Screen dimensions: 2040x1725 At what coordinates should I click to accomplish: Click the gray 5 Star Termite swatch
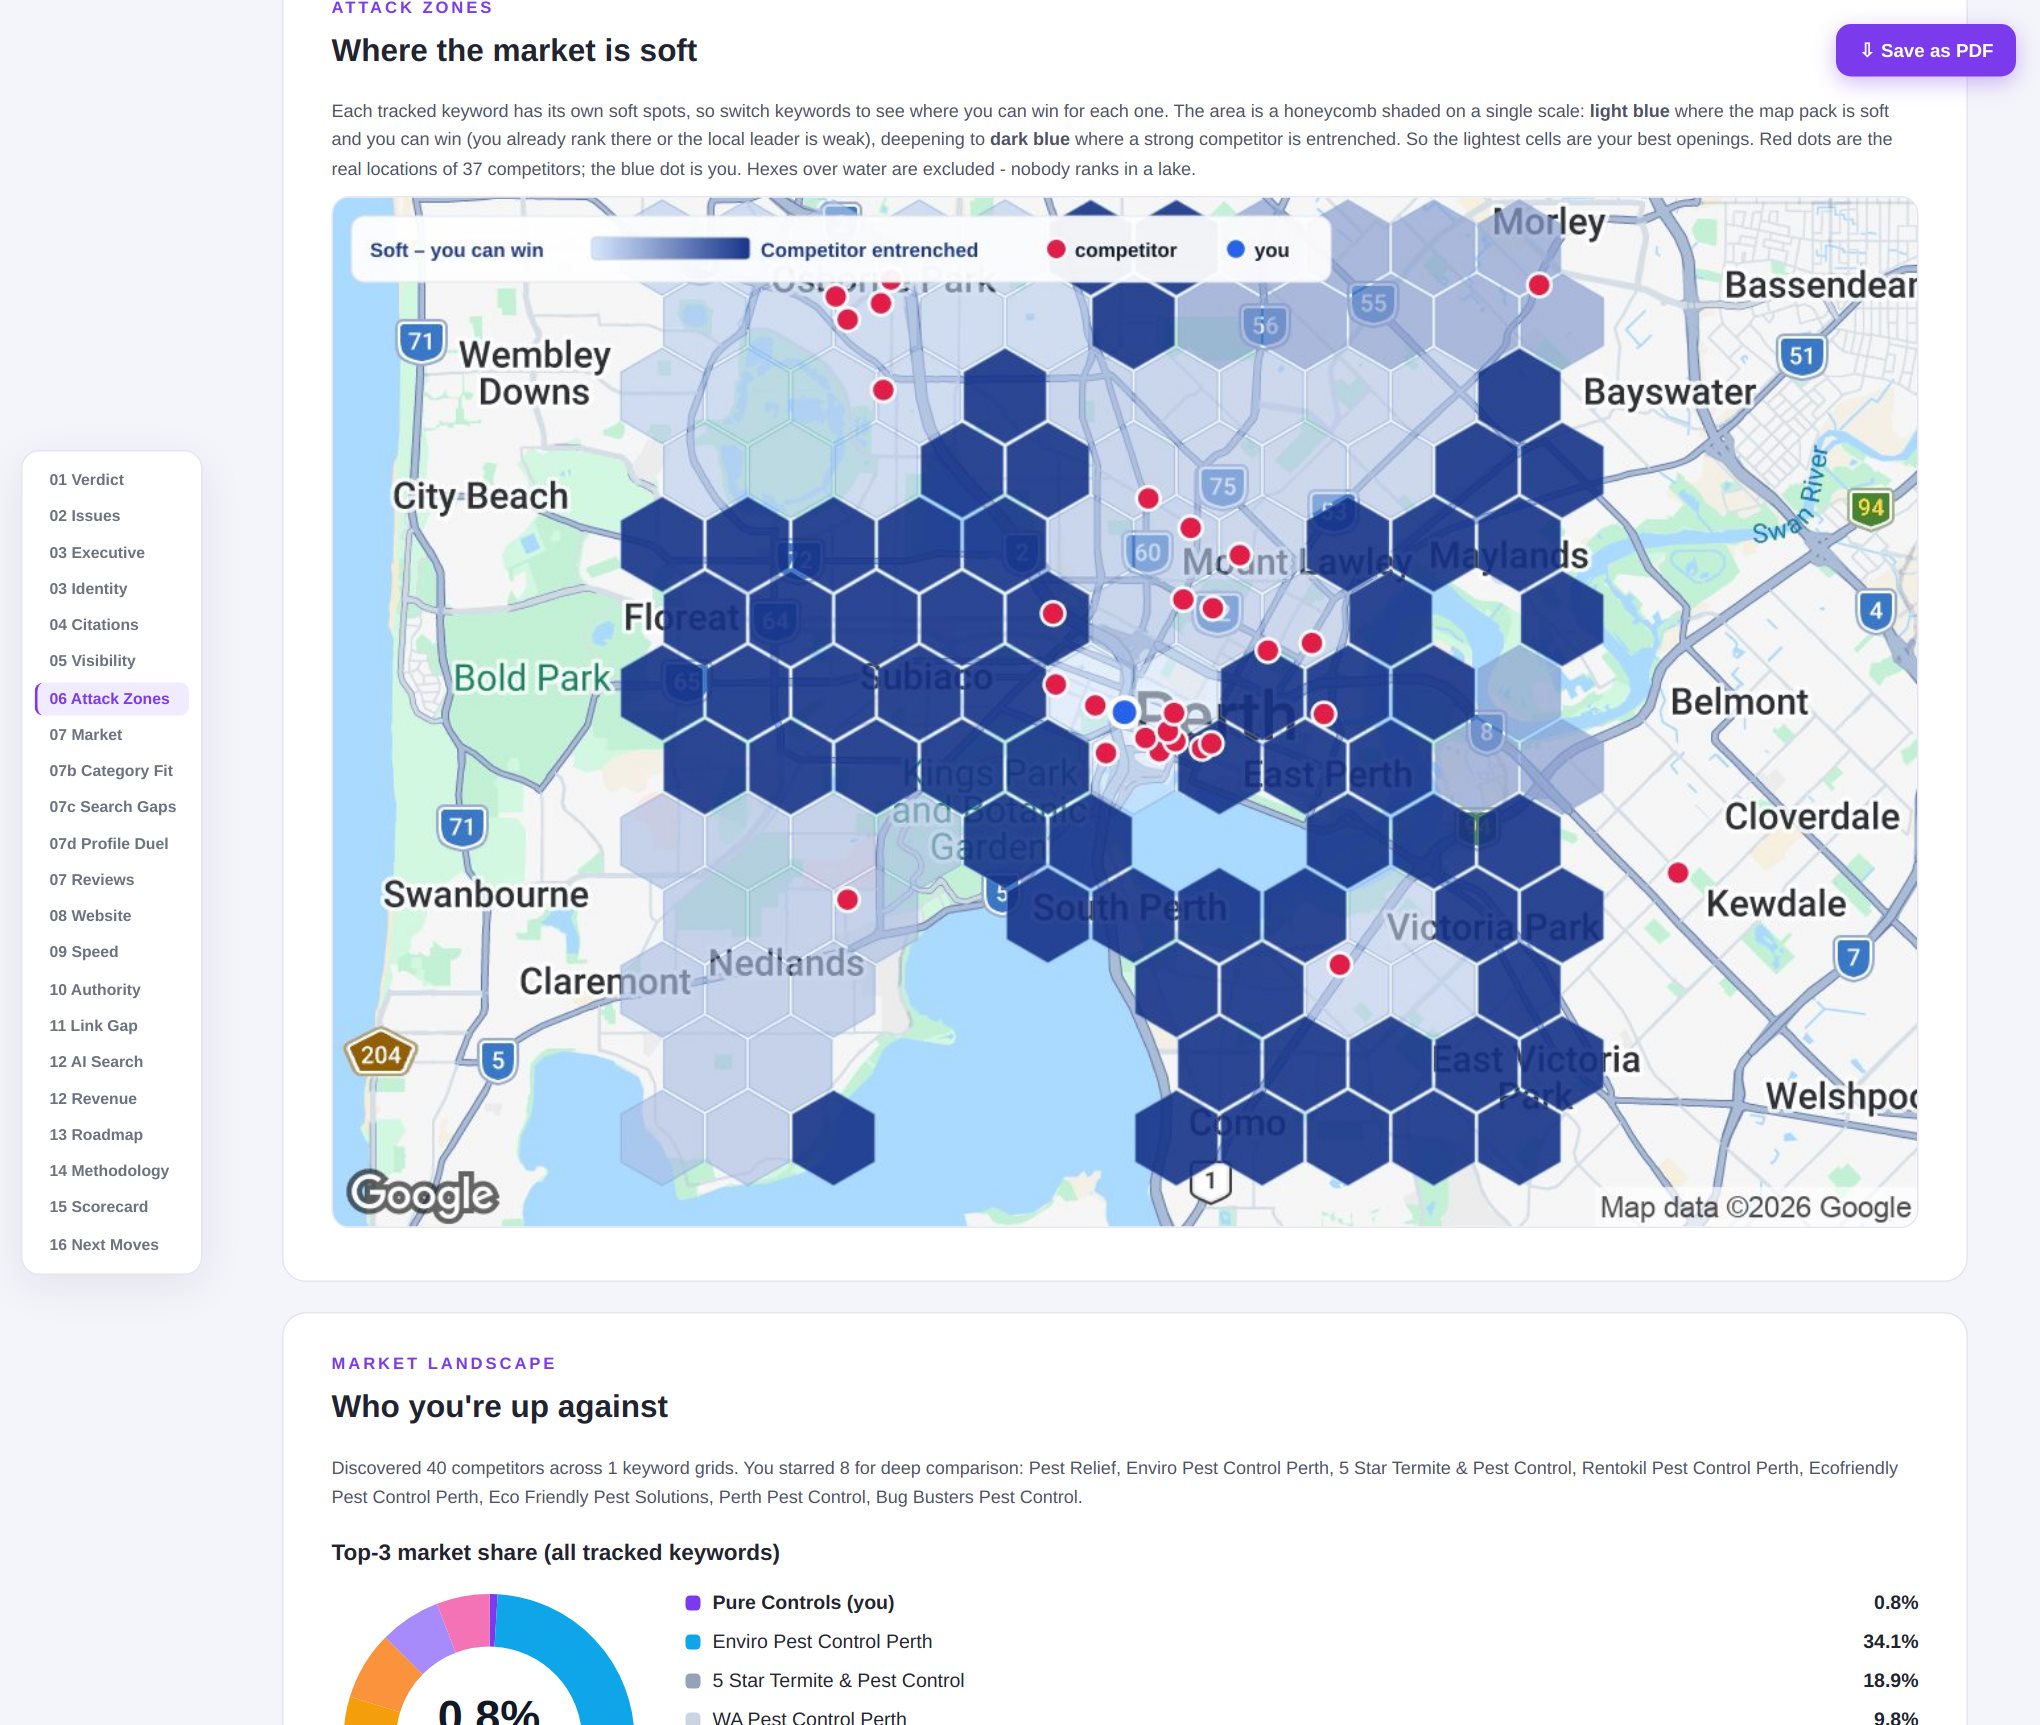[692, 1681]
